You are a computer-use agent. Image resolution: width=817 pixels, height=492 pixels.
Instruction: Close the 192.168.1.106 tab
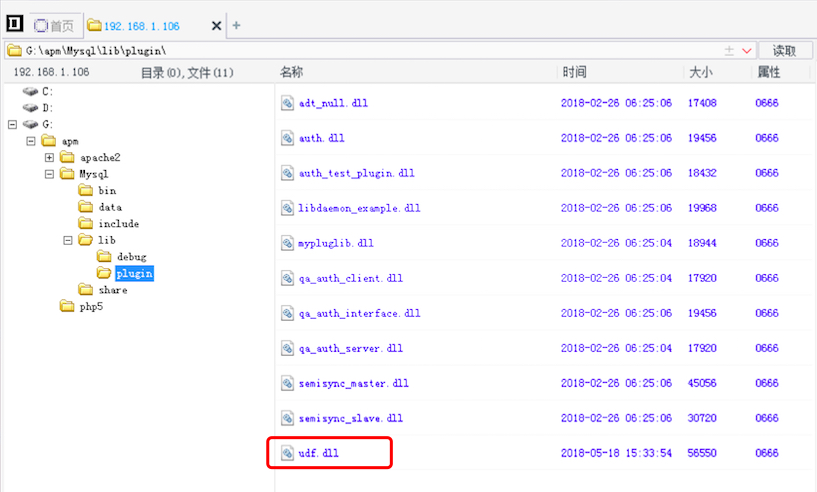click(x=216, y=26)
